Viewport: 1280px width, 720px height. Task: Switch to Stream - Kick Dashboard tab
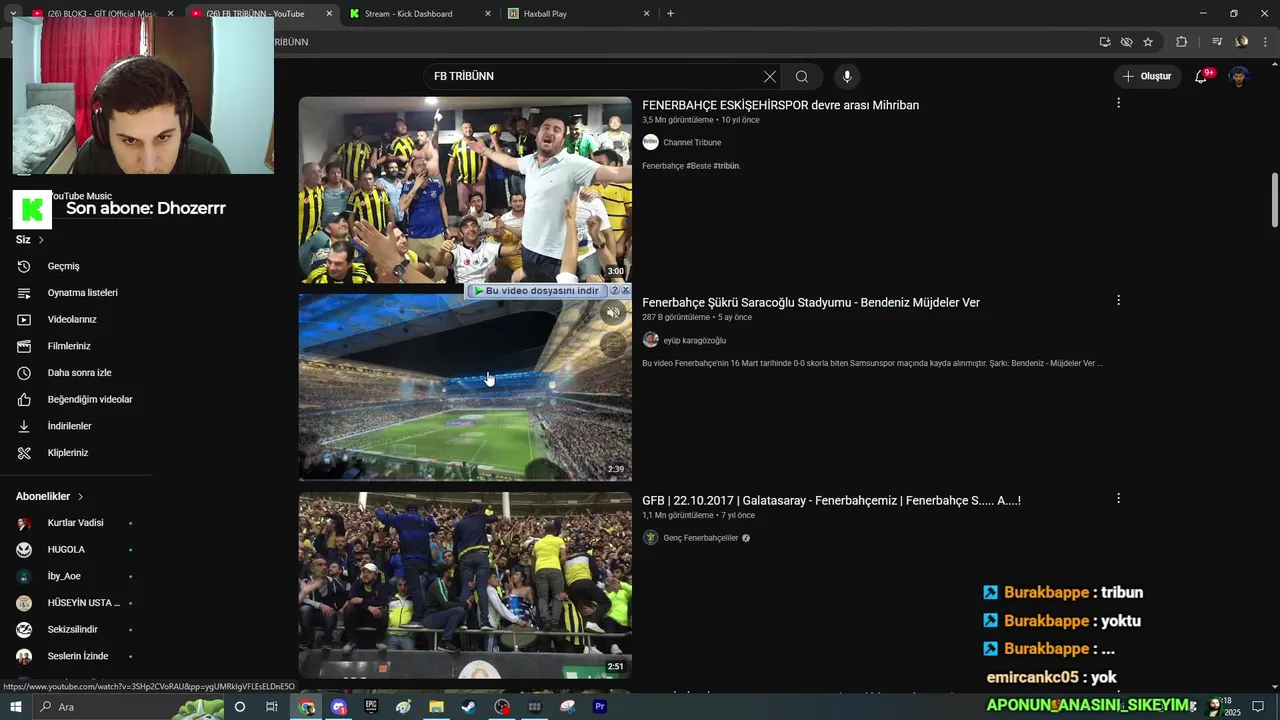coord(408,14)
